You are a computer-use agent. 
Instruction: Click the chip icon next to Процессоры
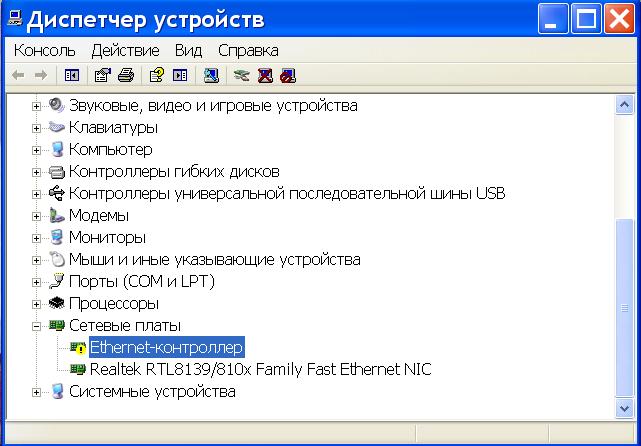pos(56,303)
